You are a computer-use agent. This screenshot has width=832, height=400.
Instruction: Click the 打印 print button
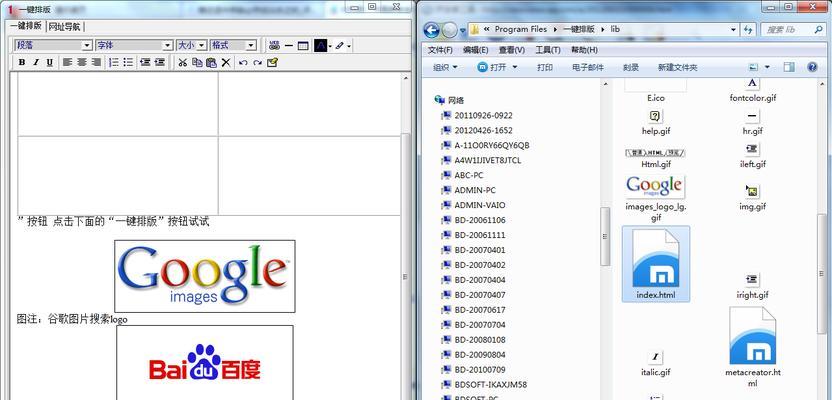click(x=544, y=67)
